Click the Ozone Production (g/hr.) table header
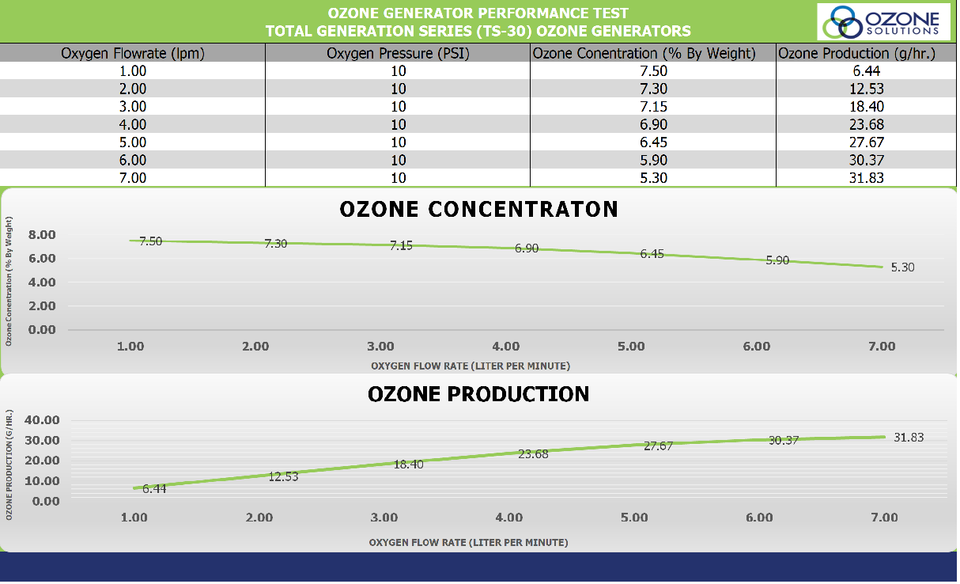 click(856, 53)
